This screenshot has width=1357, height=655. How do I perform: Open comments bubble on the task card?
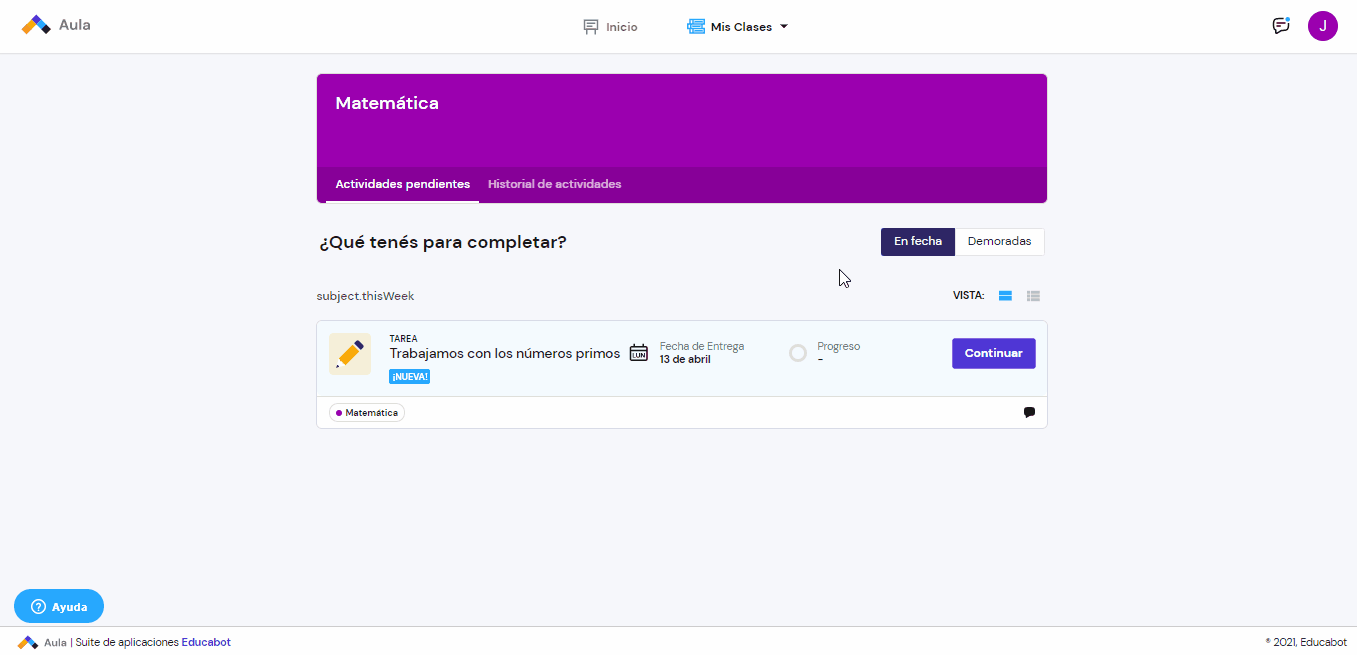pyautogui.click(x=1029, y=412)
